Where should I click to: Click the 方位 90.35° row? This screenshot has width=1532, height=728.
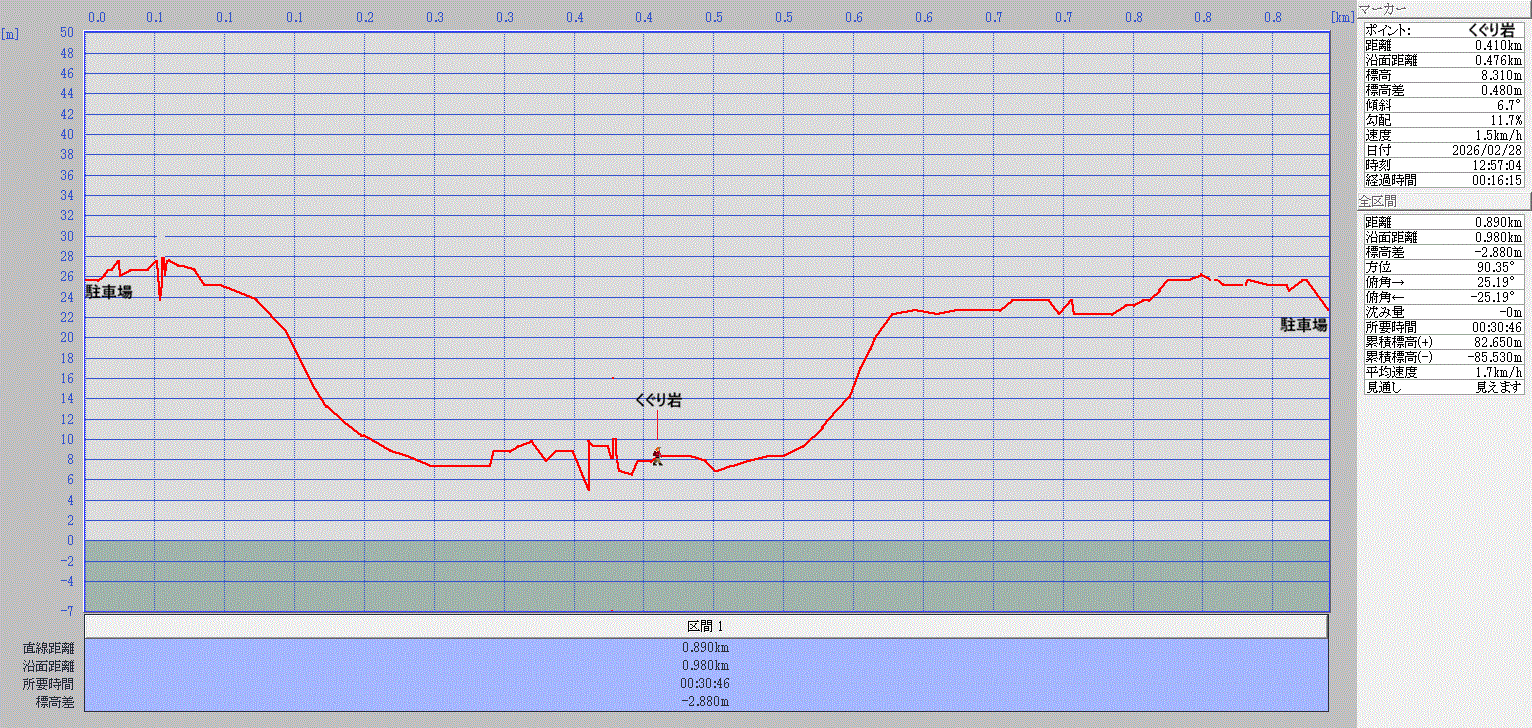click(1443, 267)
